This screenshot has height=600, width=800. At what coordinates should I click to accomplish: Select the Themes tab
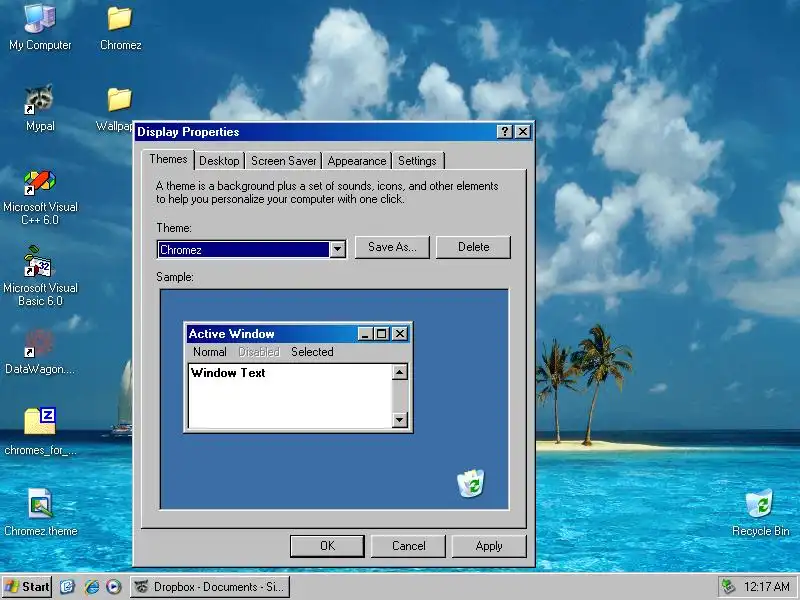click(x=168, y=159)
